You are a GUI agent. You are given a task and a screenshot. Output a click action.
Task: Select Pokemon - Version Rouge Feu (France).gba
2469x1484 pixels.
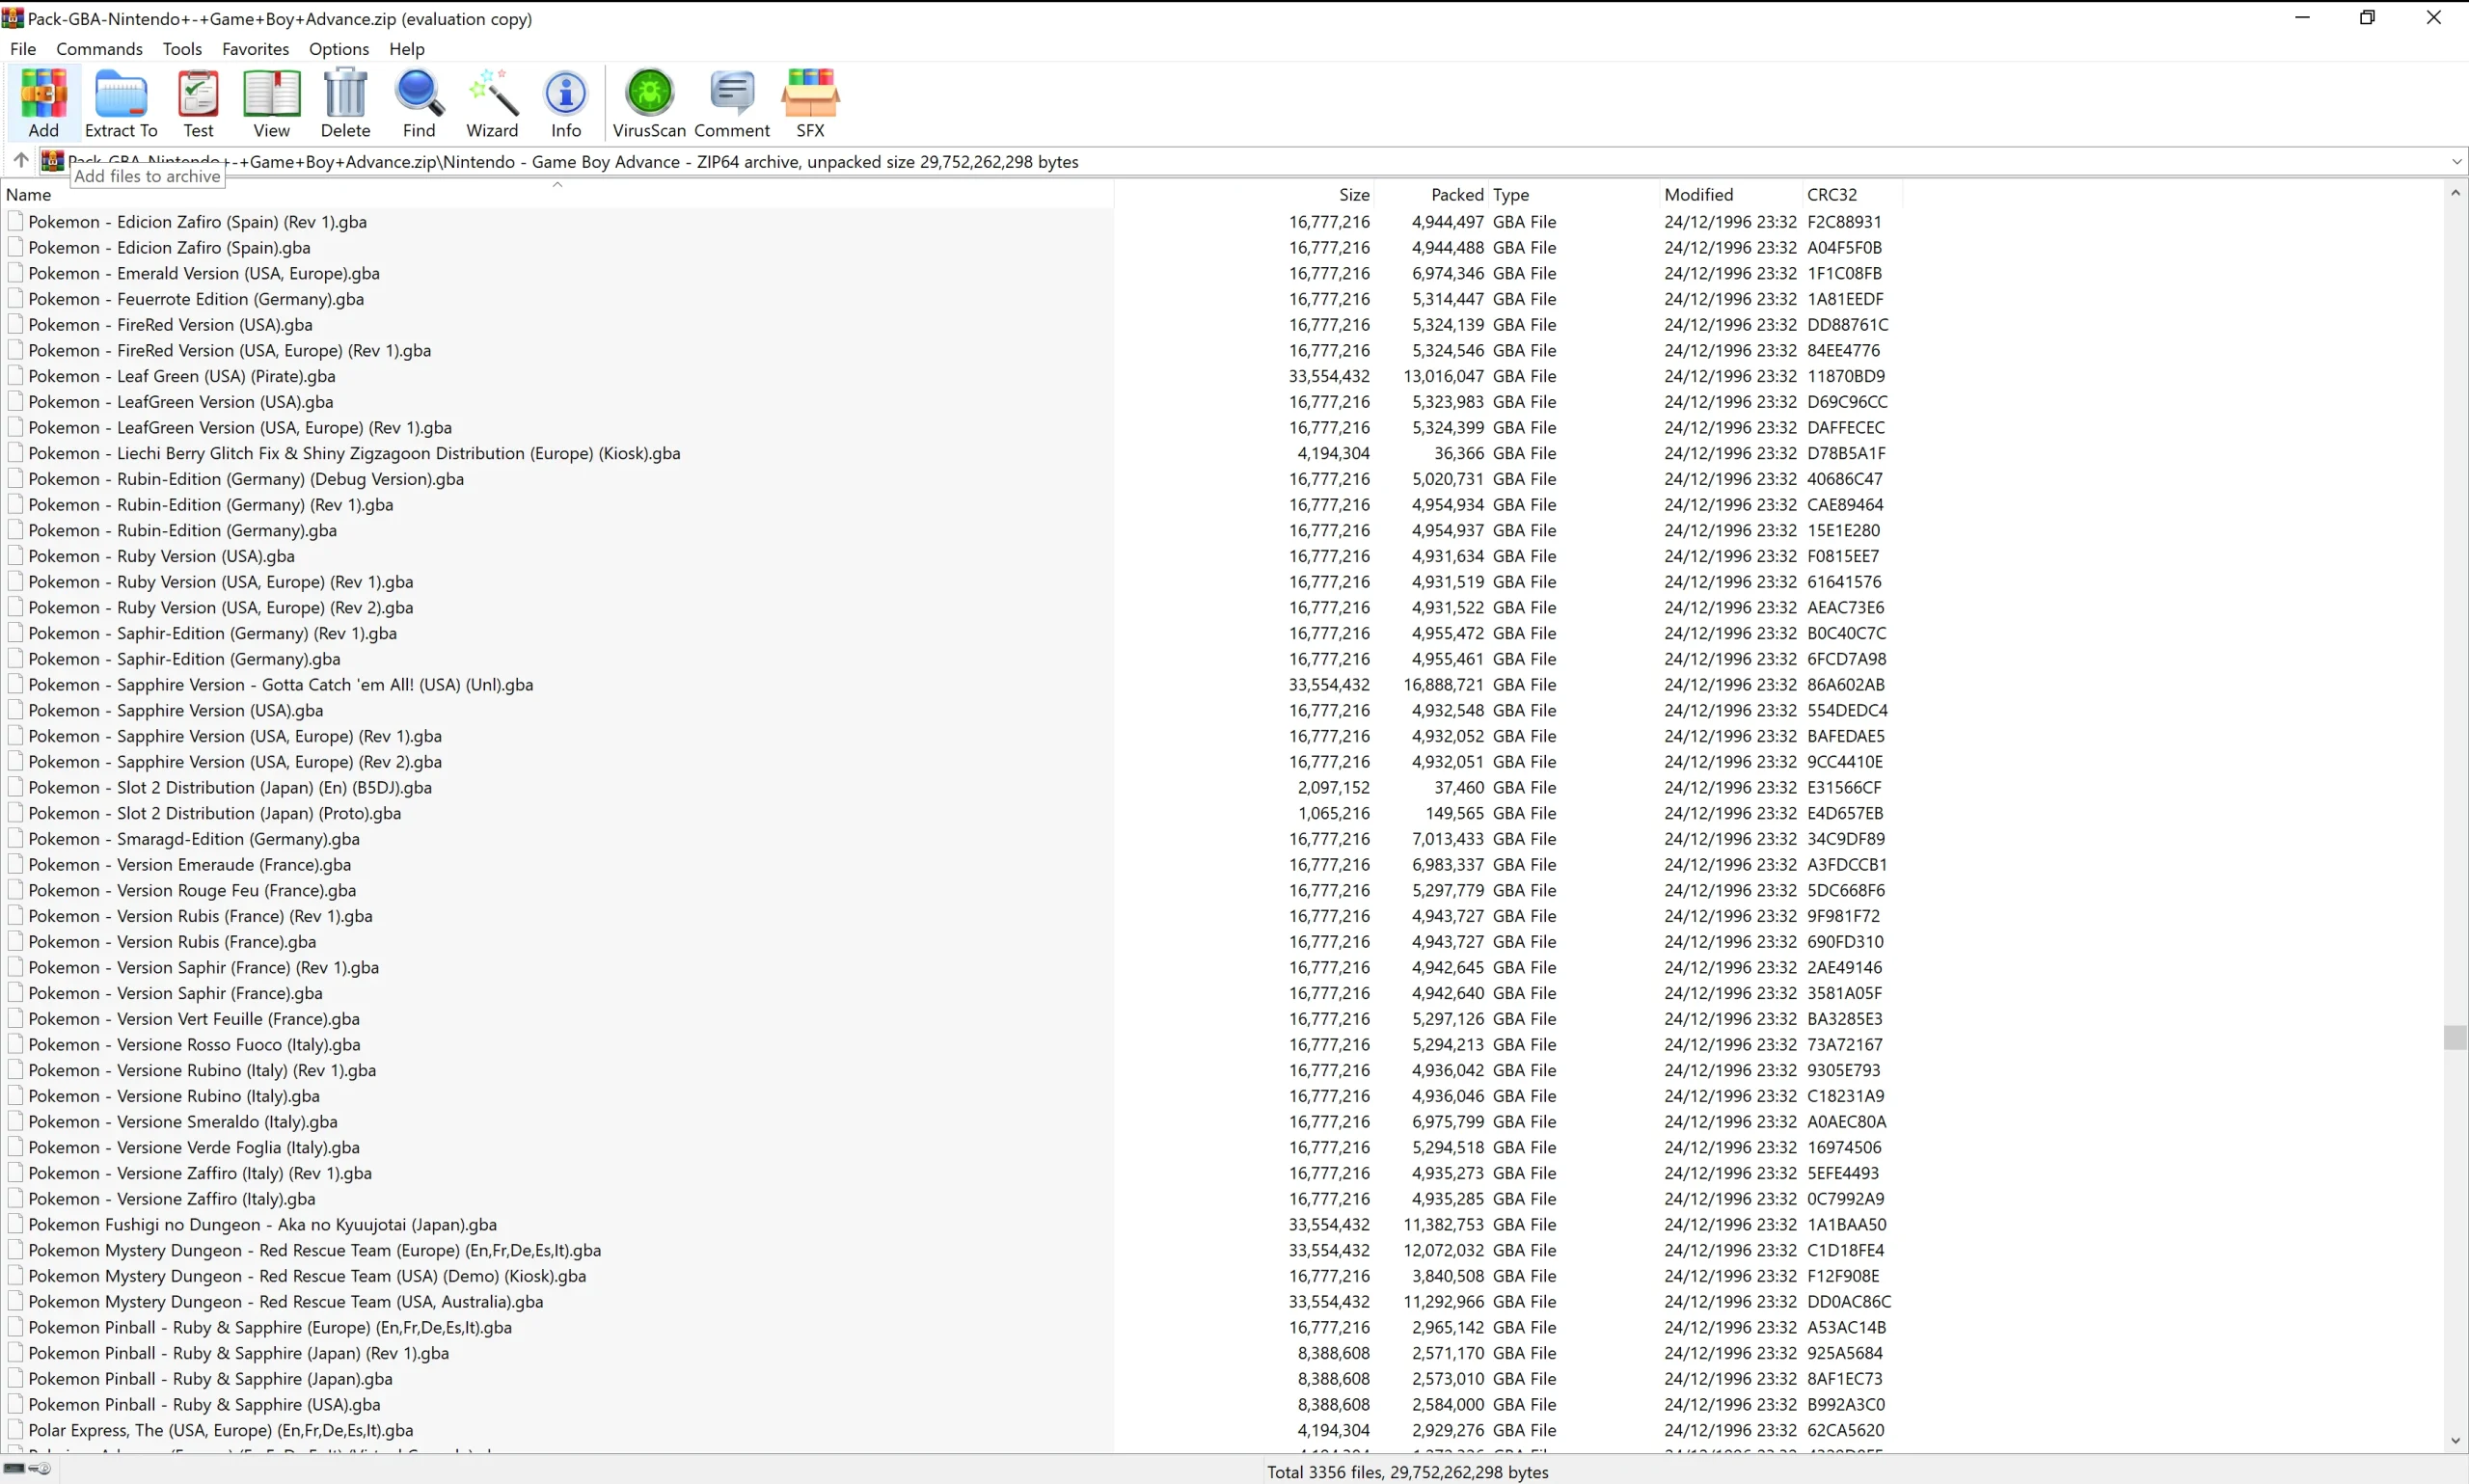point(192,890)
